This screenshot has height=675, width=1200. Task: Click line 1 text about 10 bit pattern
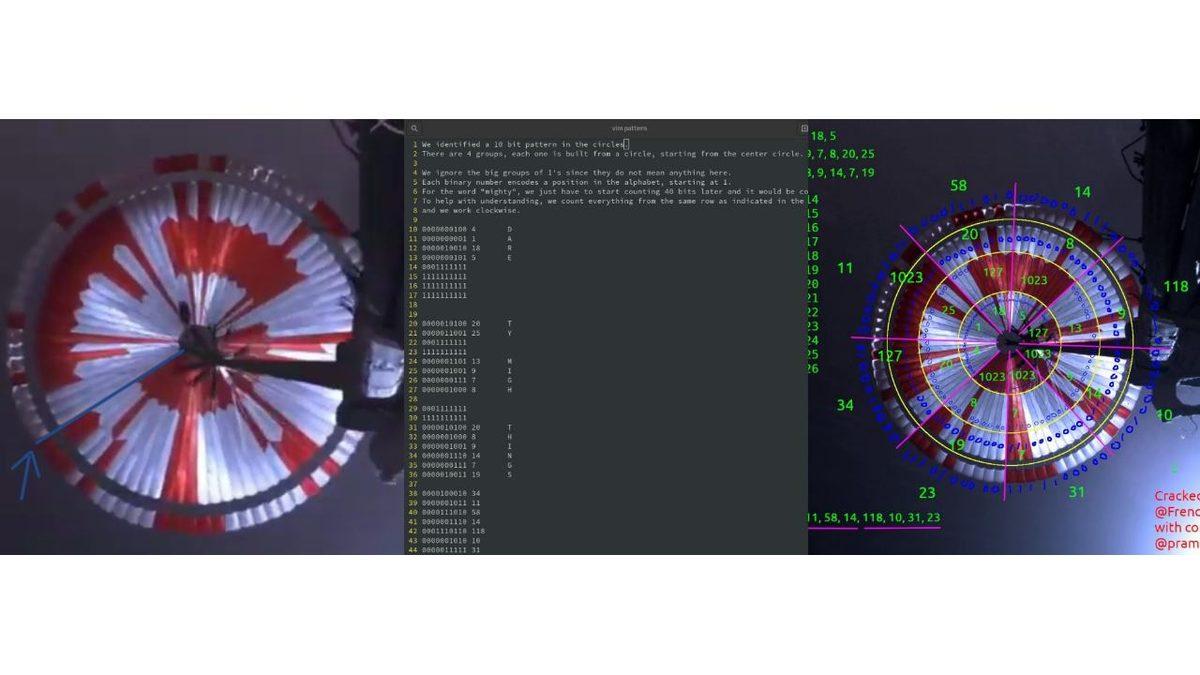tap(520, 144)
